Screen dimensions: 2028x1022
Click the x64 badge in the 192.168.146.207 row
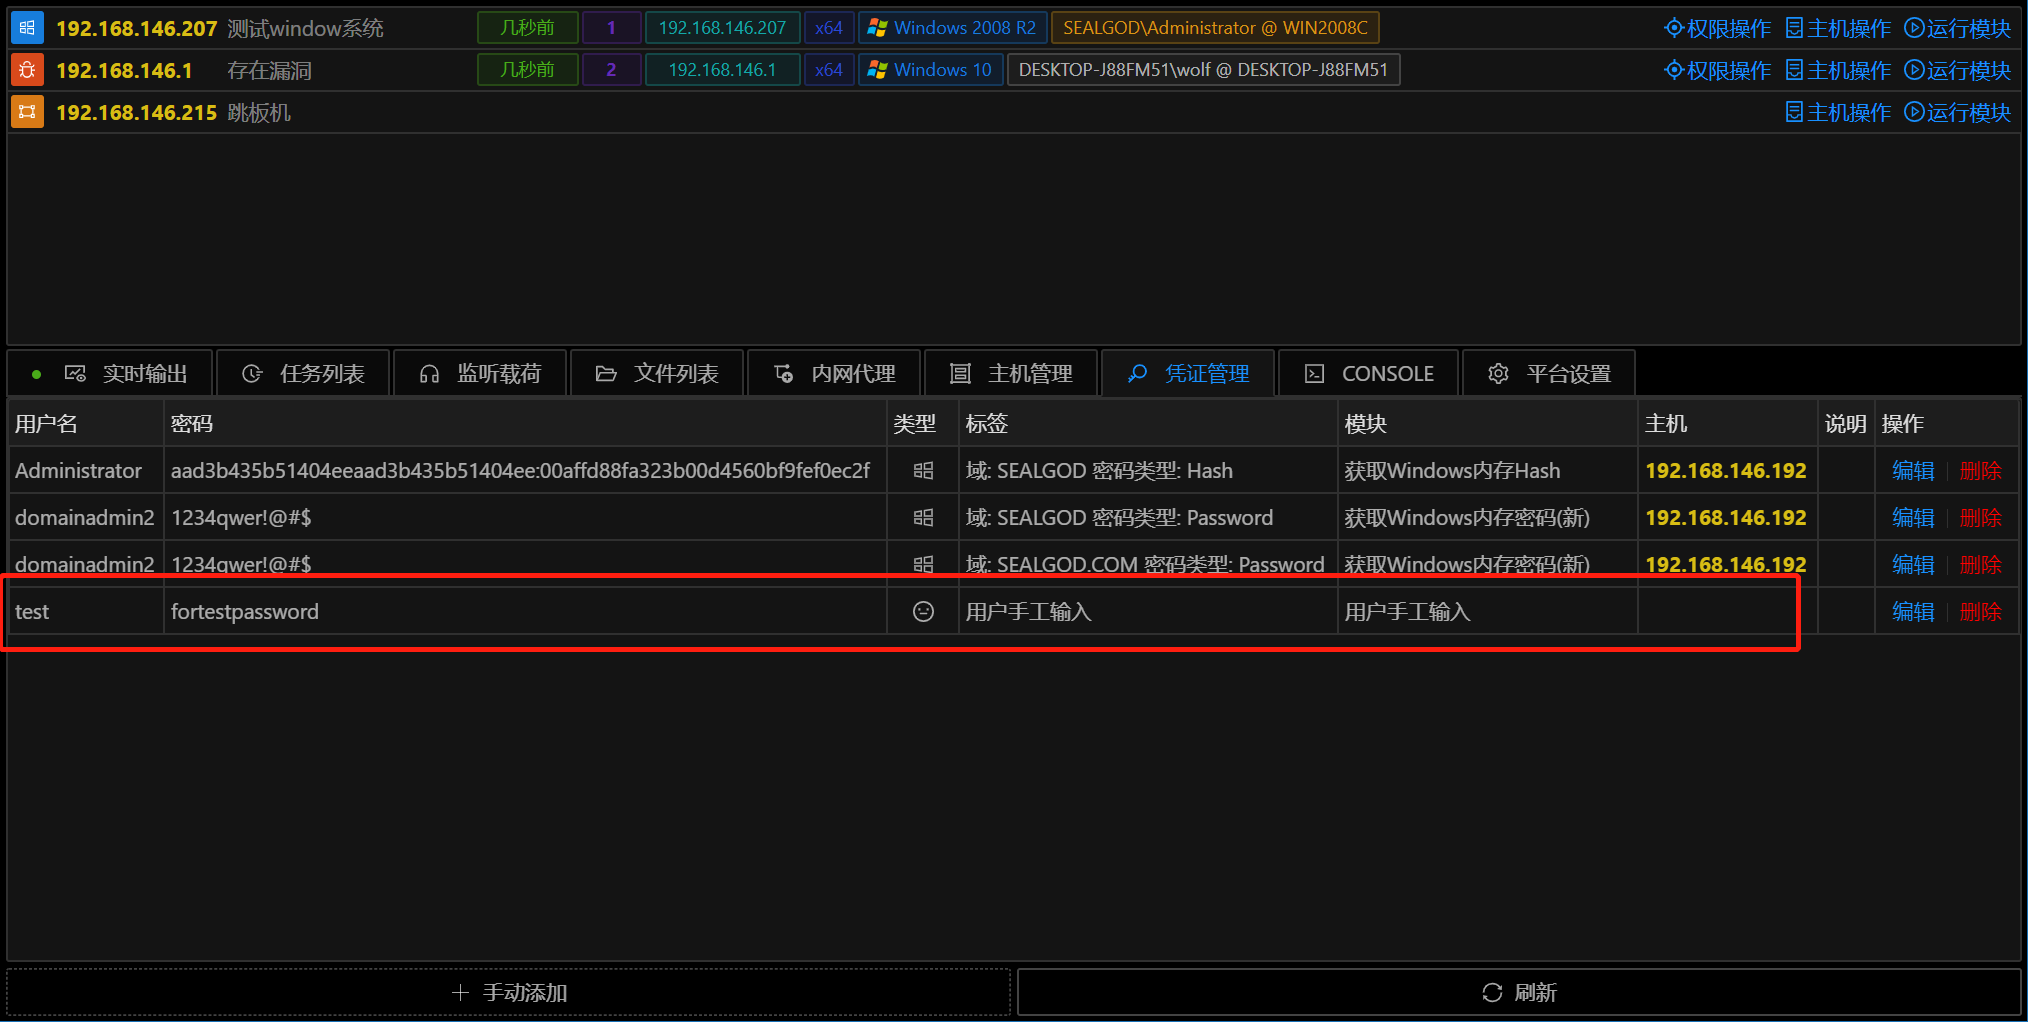[x=829, y=28]
